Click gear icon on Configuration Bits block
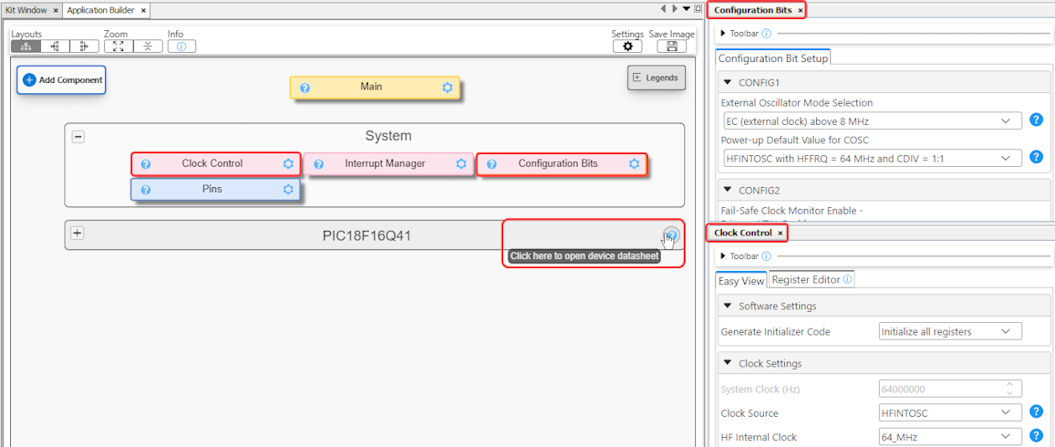The height and width of the screenshot is (447, 1055). pos(634,164)
